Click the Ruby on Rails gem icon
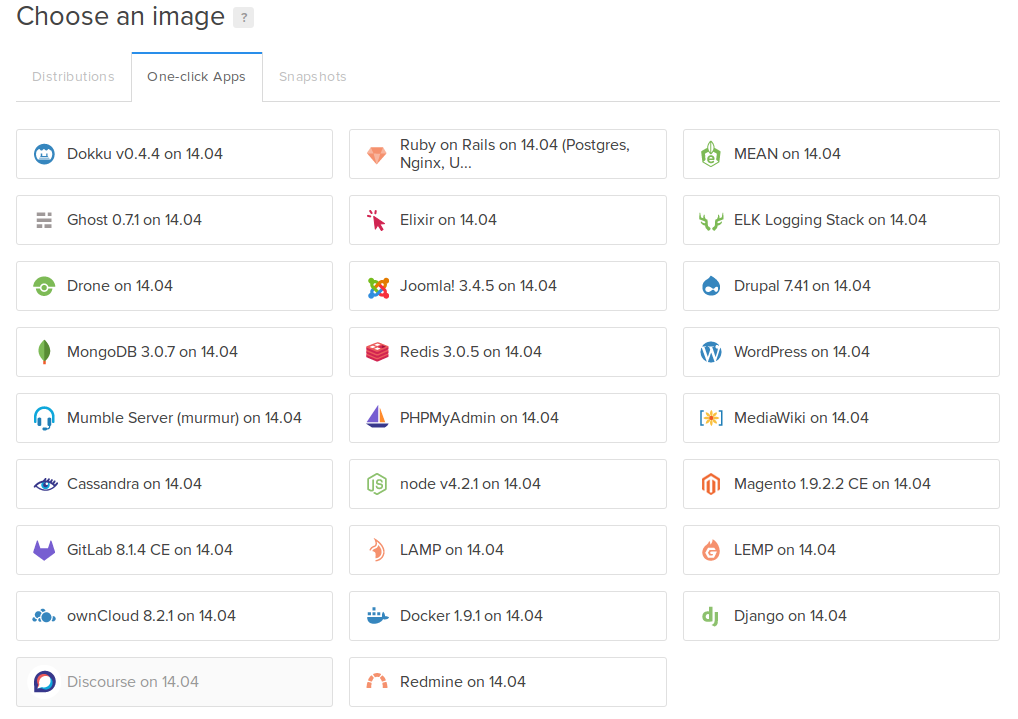The height and width of the screenshot is (719, 1018). click(377, 155)
